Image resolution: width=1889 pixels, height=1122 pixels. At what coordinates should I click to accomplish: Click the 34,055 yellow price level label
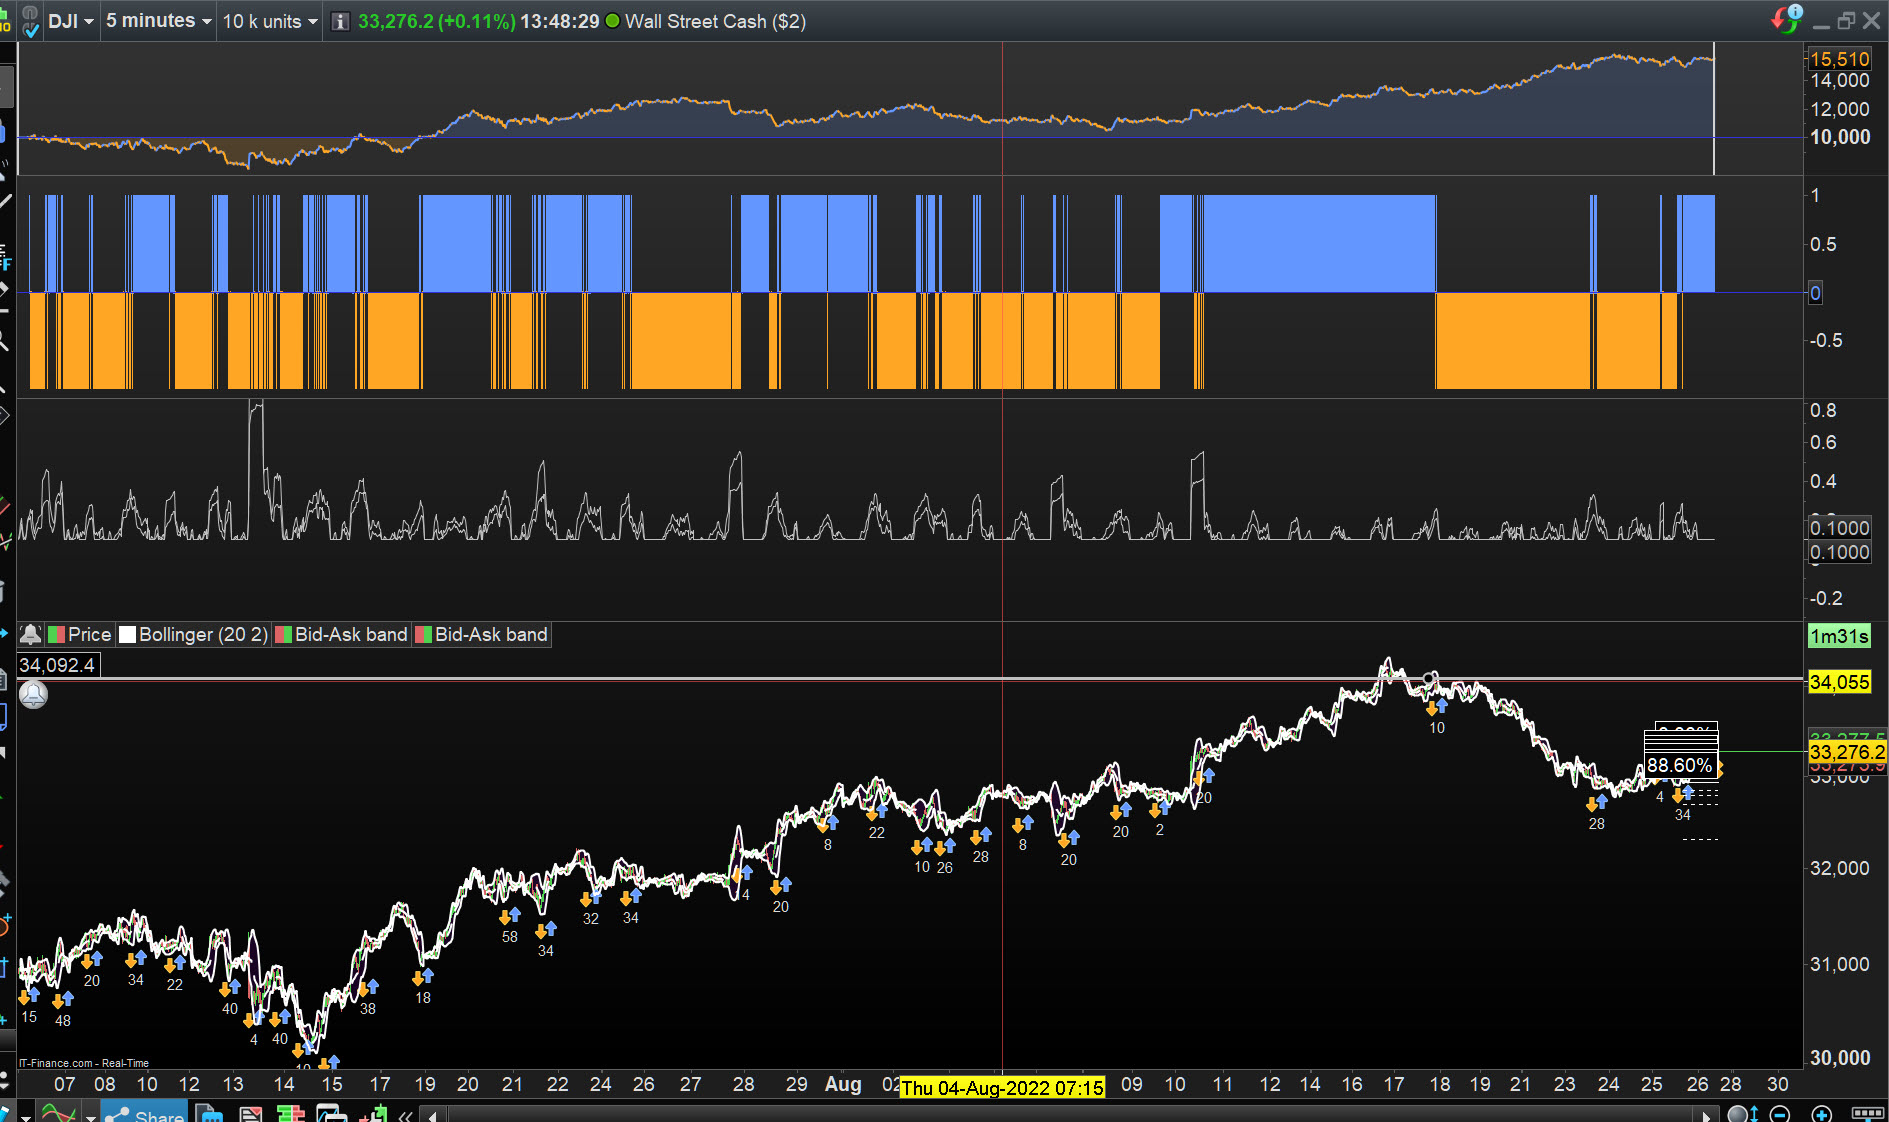click(x=1839, y=682)
